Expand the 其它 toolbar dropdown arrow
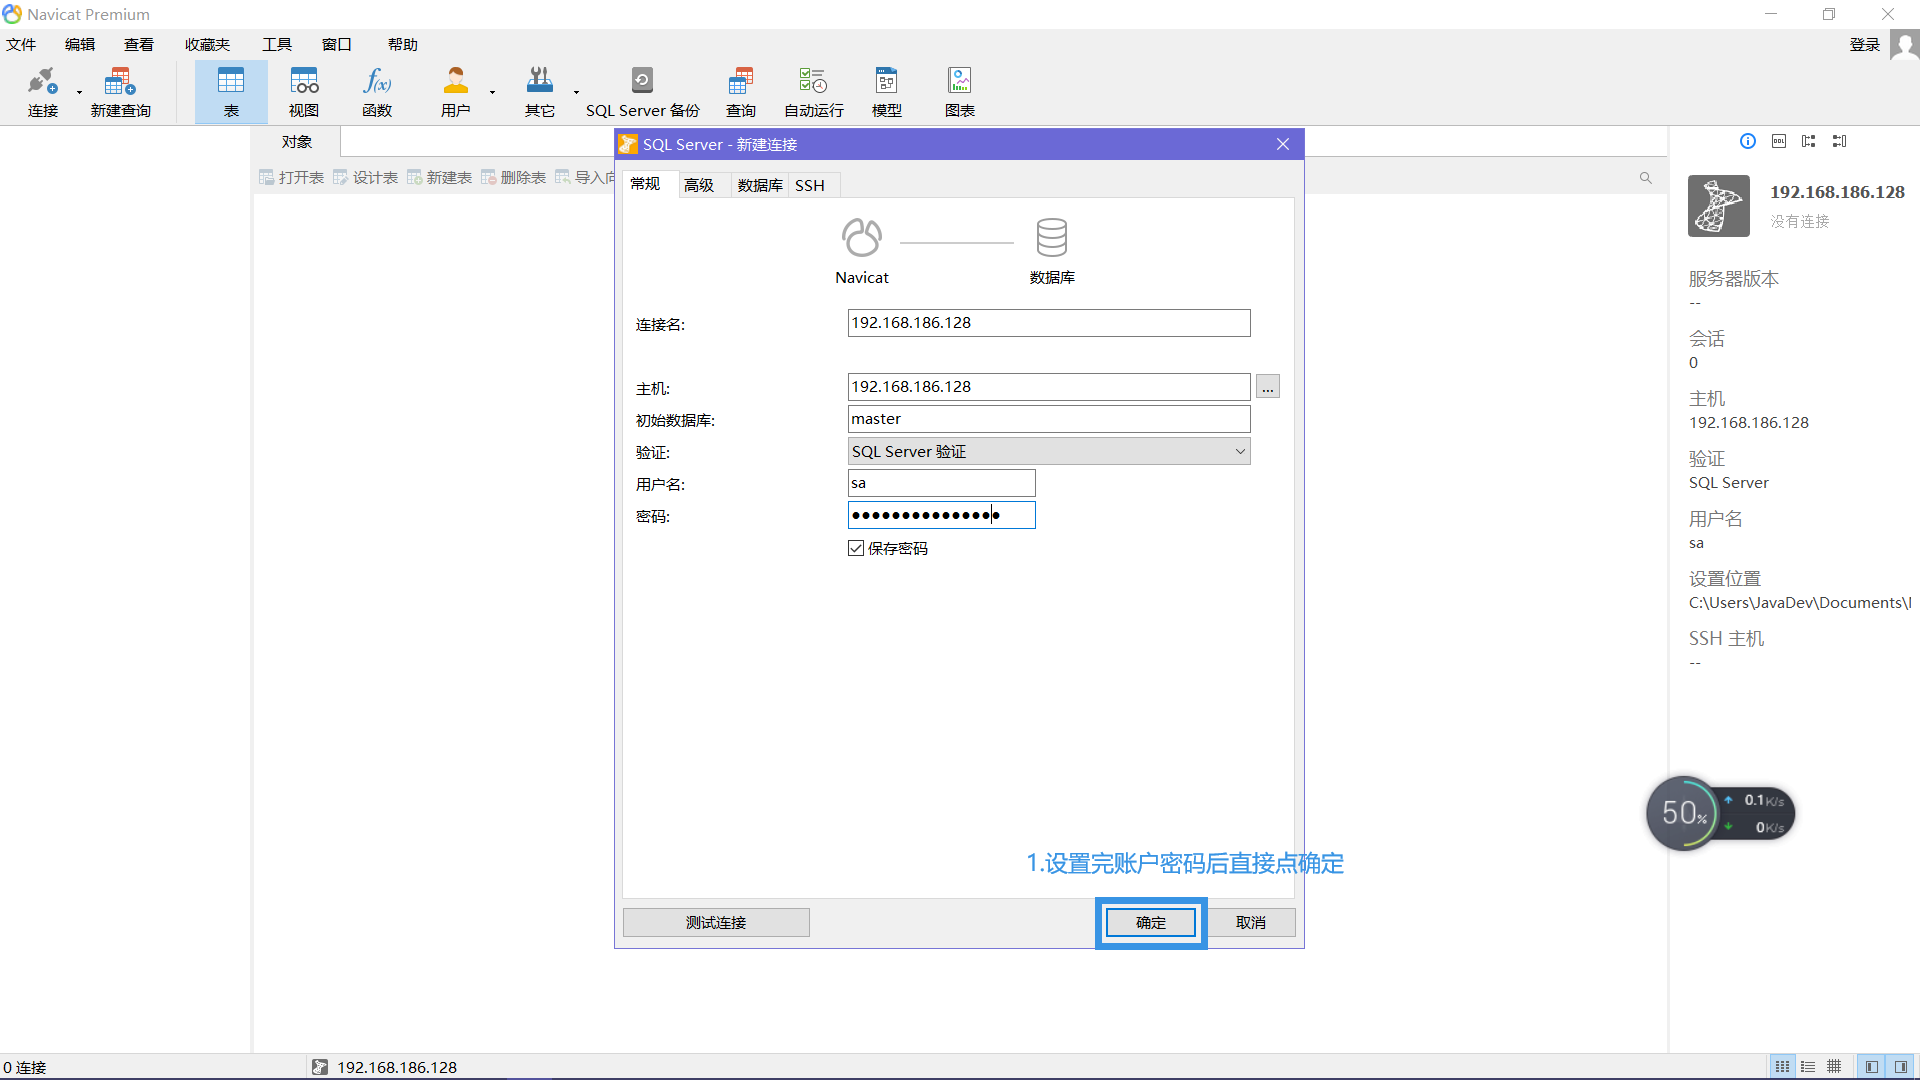The image size is (1920, 1080). [x=576, y=93]
